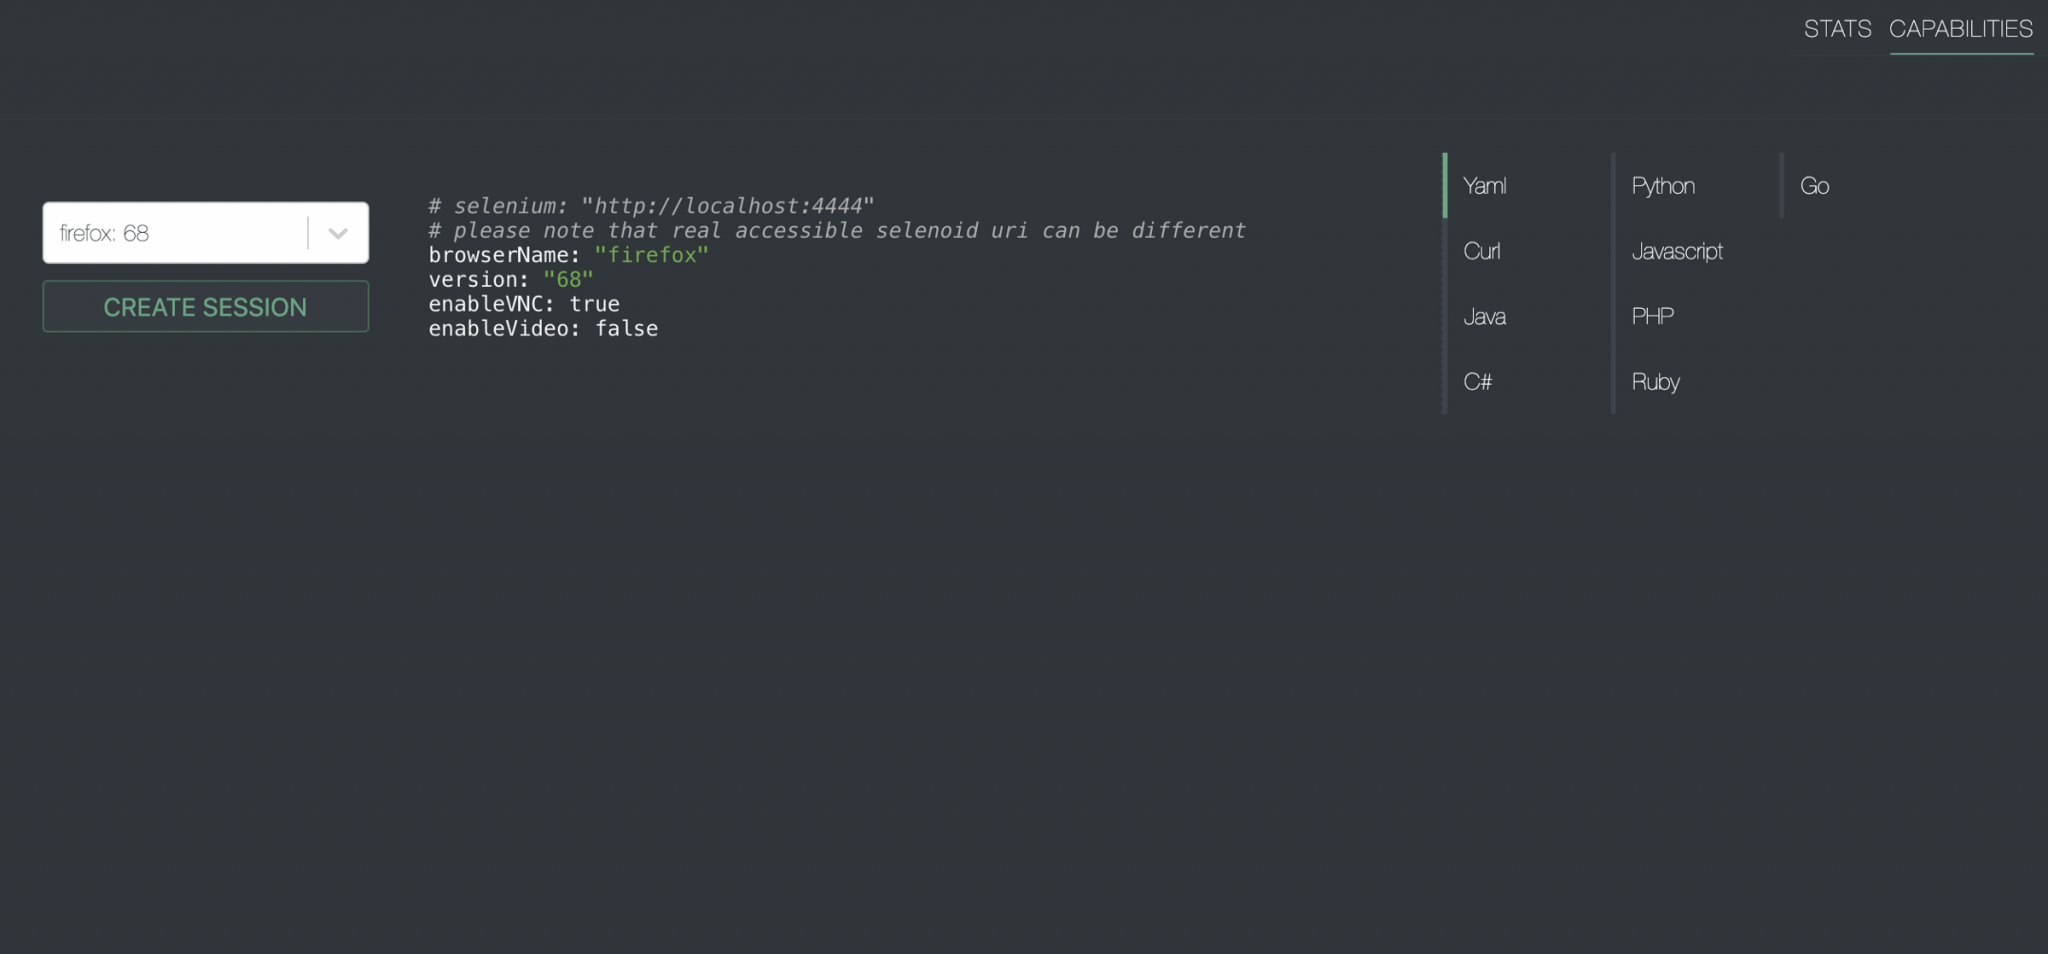
Task: Switch to the Ruby code example
Action: point(1655,381)
